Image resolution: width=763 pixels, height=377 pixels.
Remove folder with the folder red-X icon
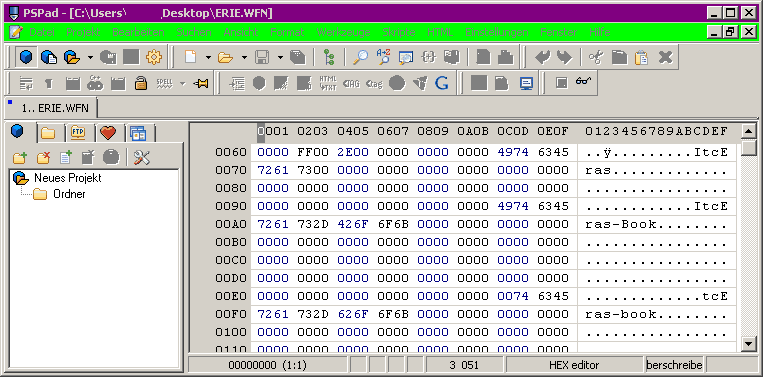pyautogui.click(x=43, y=158)
